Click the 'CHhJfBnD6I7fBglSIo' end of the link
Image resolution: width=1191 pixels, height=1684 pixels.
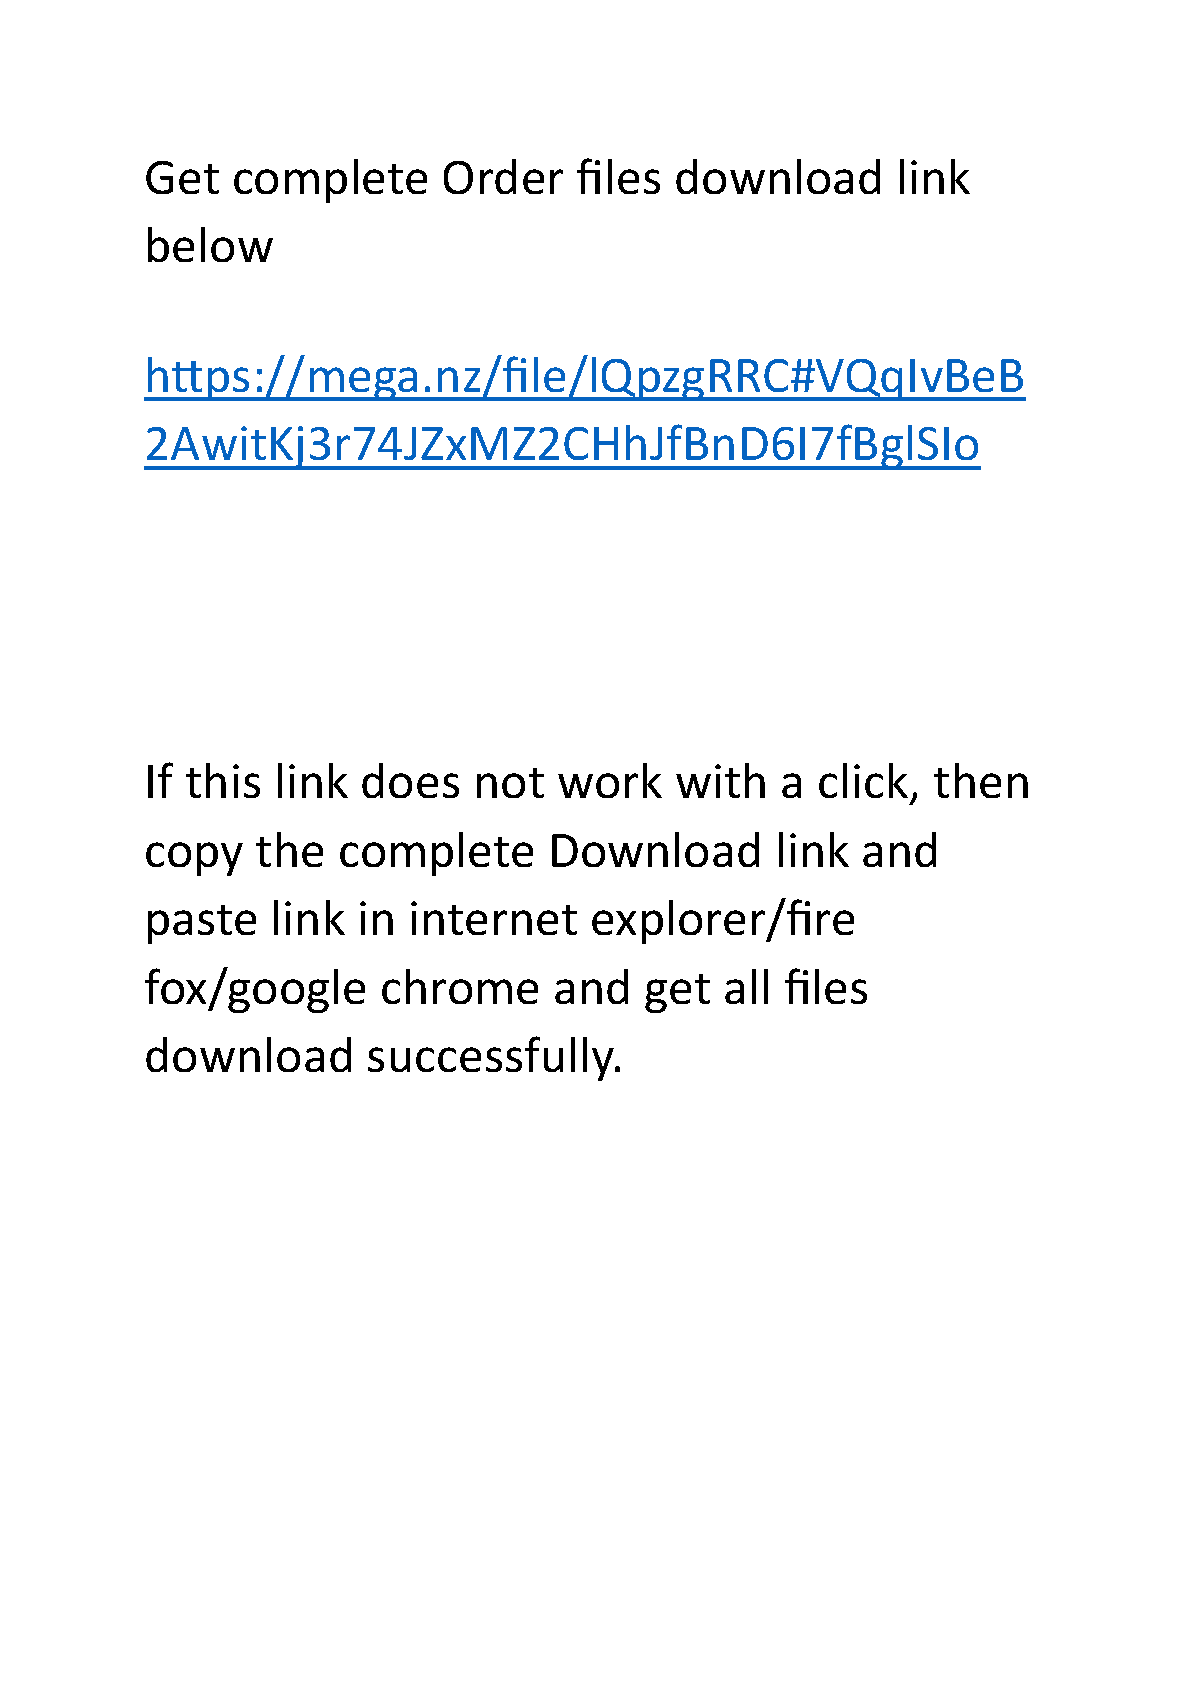772,445
